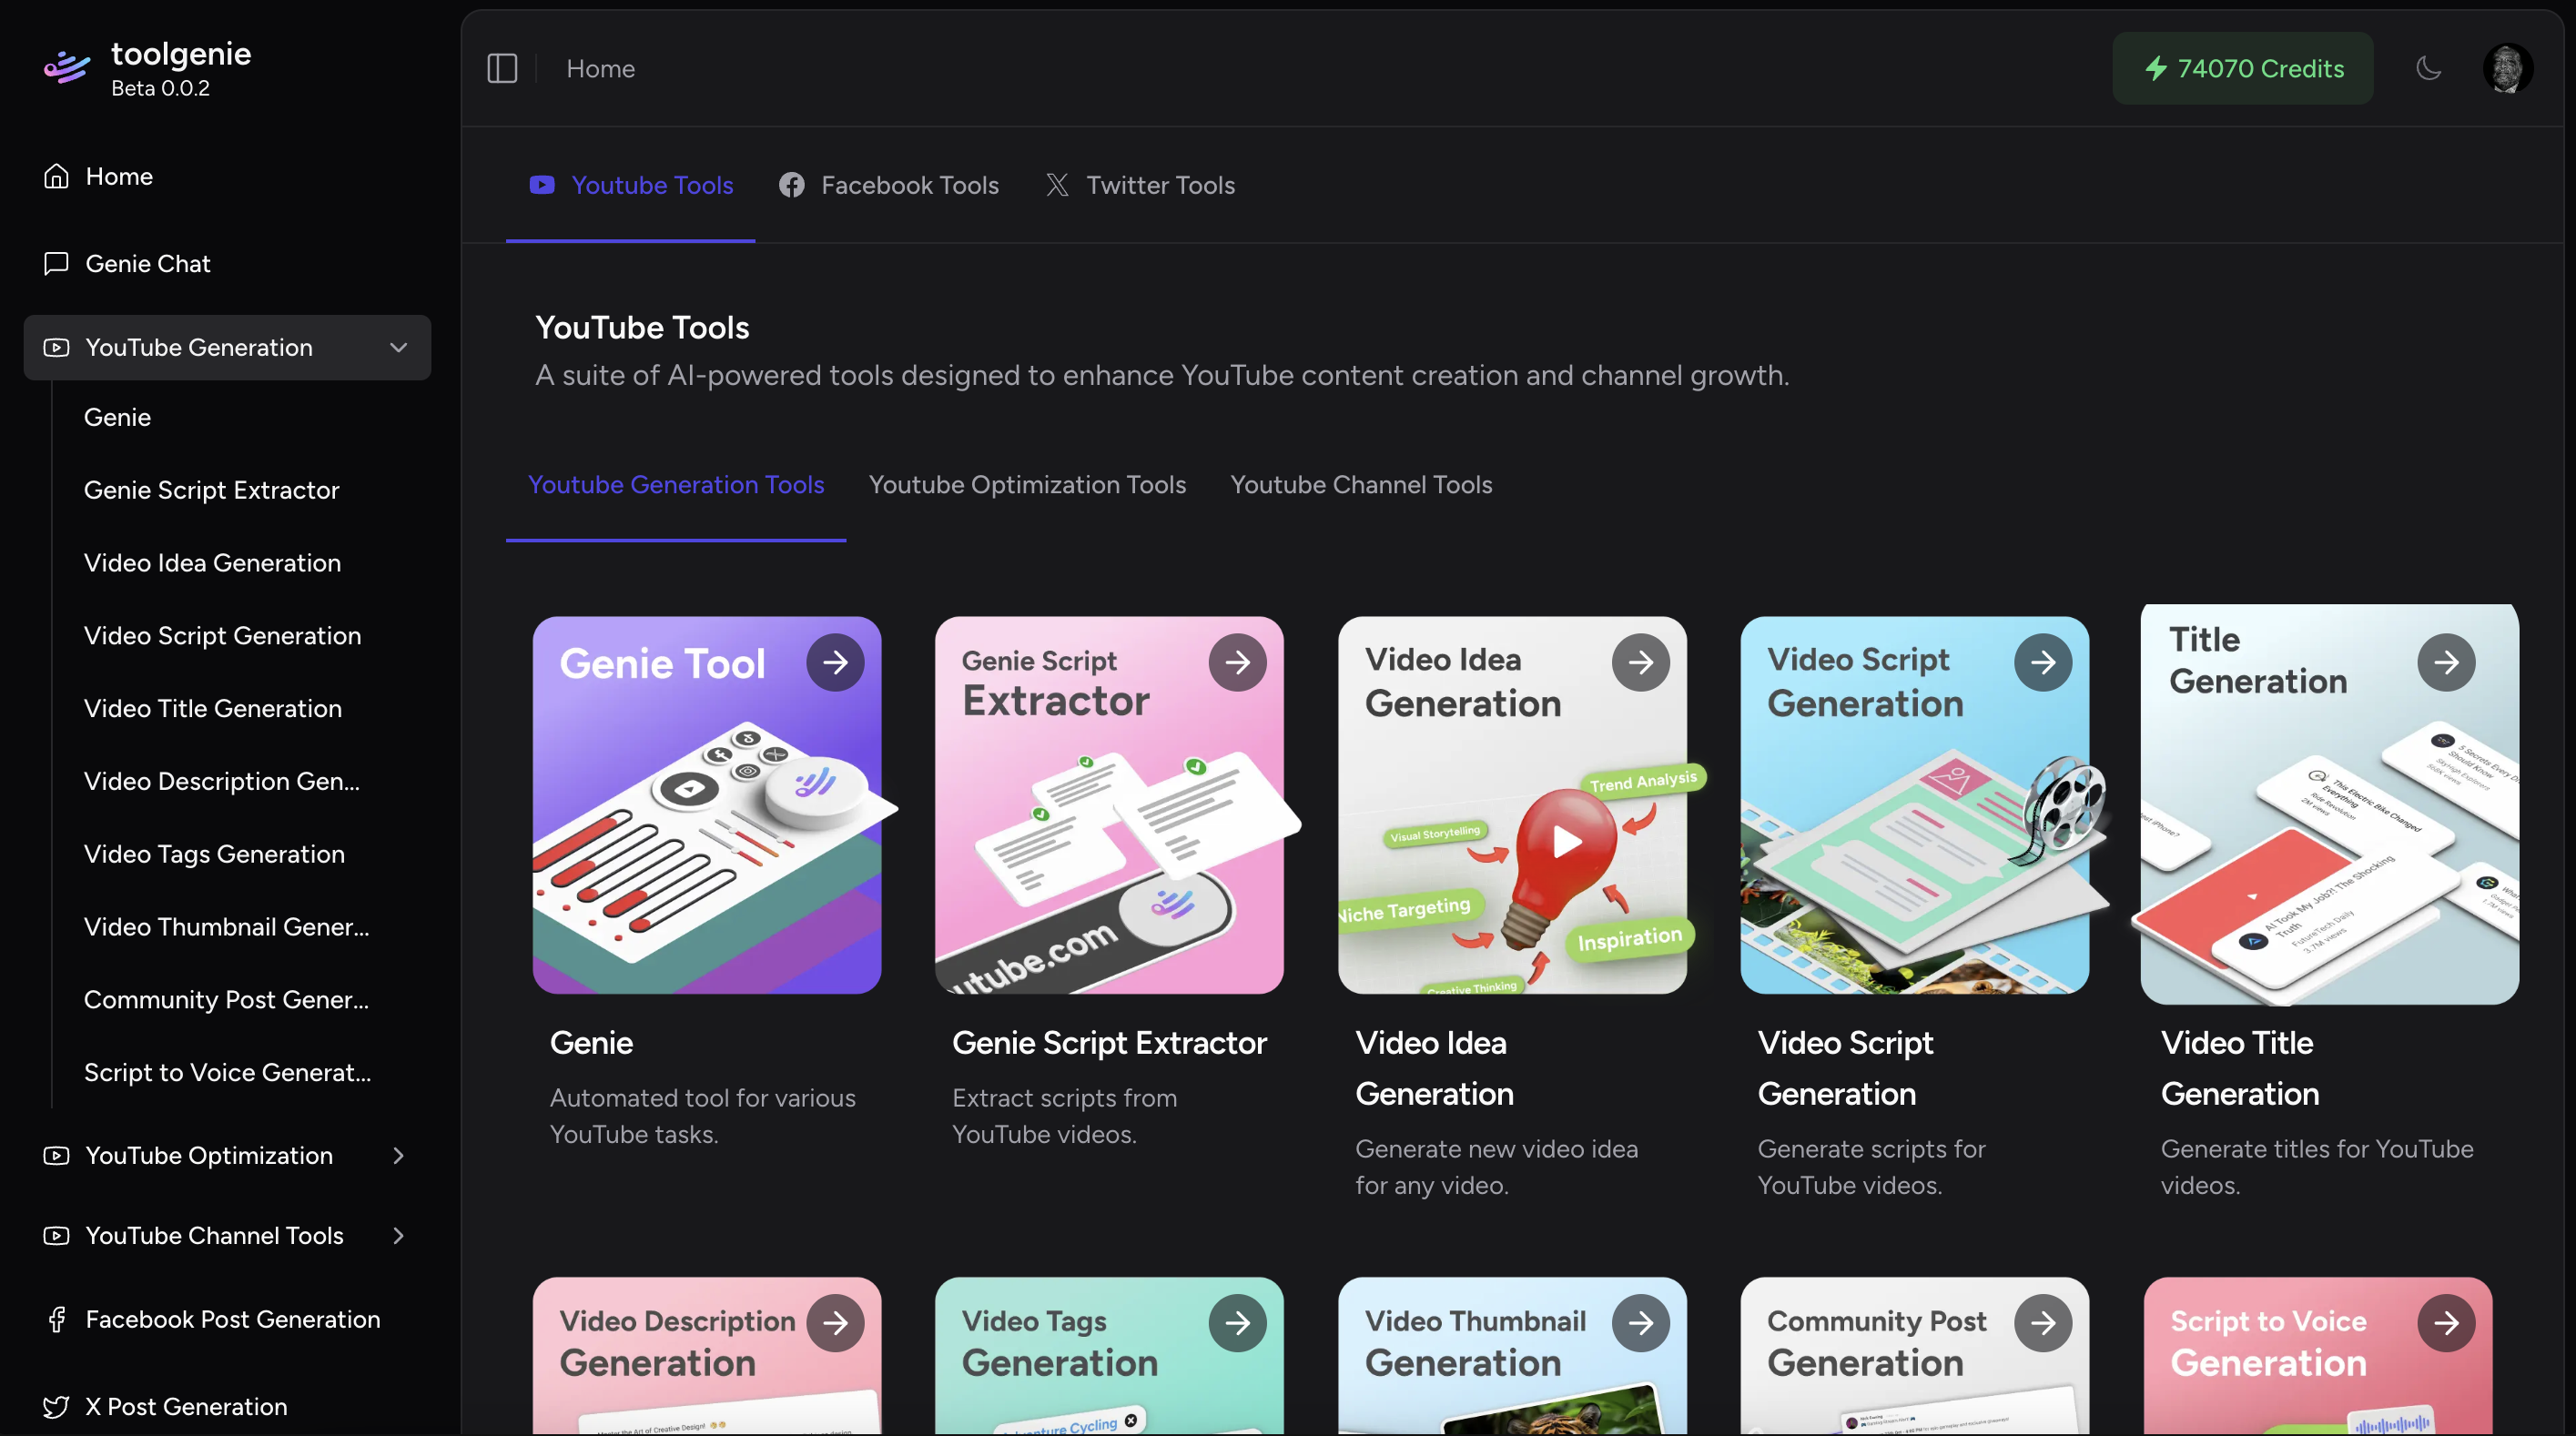Open the Genie Script Extractor card thumbnail
The height and width of the screenshot is (1436, 2576).
click(x=1109, y=805)
